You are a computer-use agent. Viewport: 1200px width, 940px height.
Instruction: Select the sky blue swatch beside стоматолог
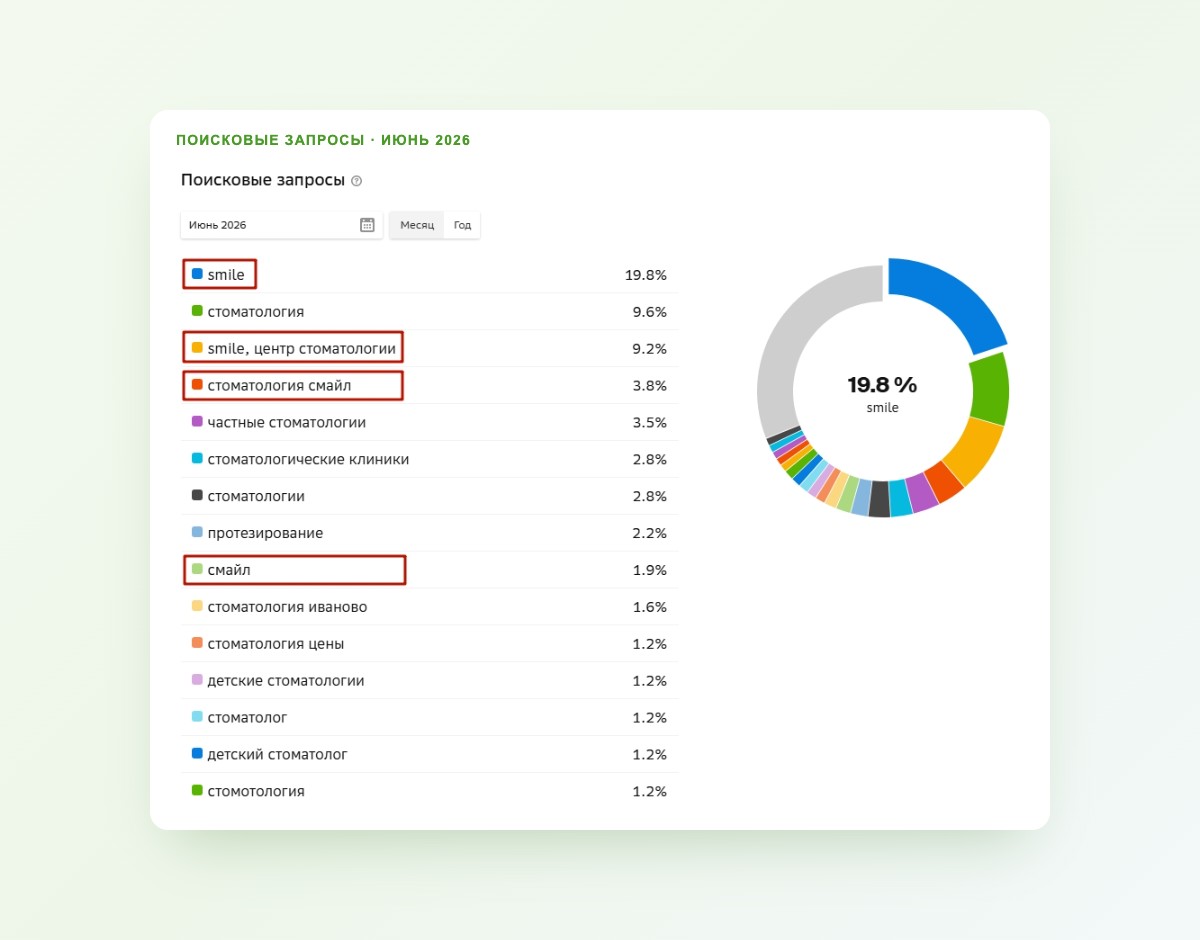pos(197,718)
